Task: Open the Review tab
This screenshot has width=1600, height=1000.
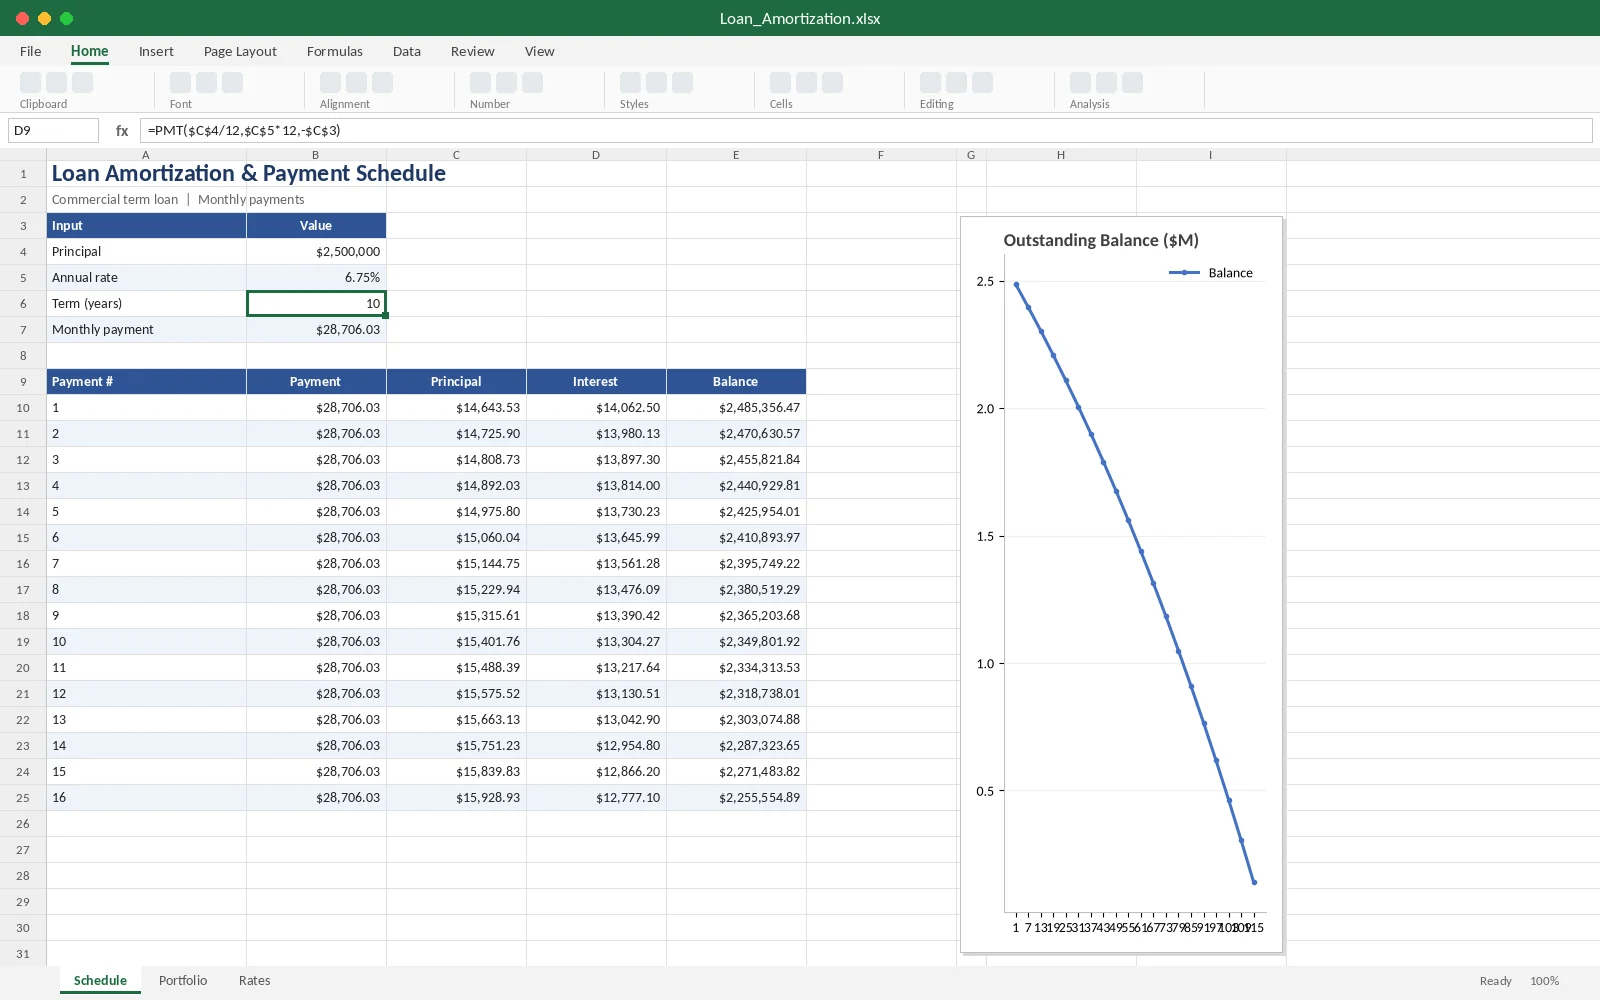Action: click(473, 51)
